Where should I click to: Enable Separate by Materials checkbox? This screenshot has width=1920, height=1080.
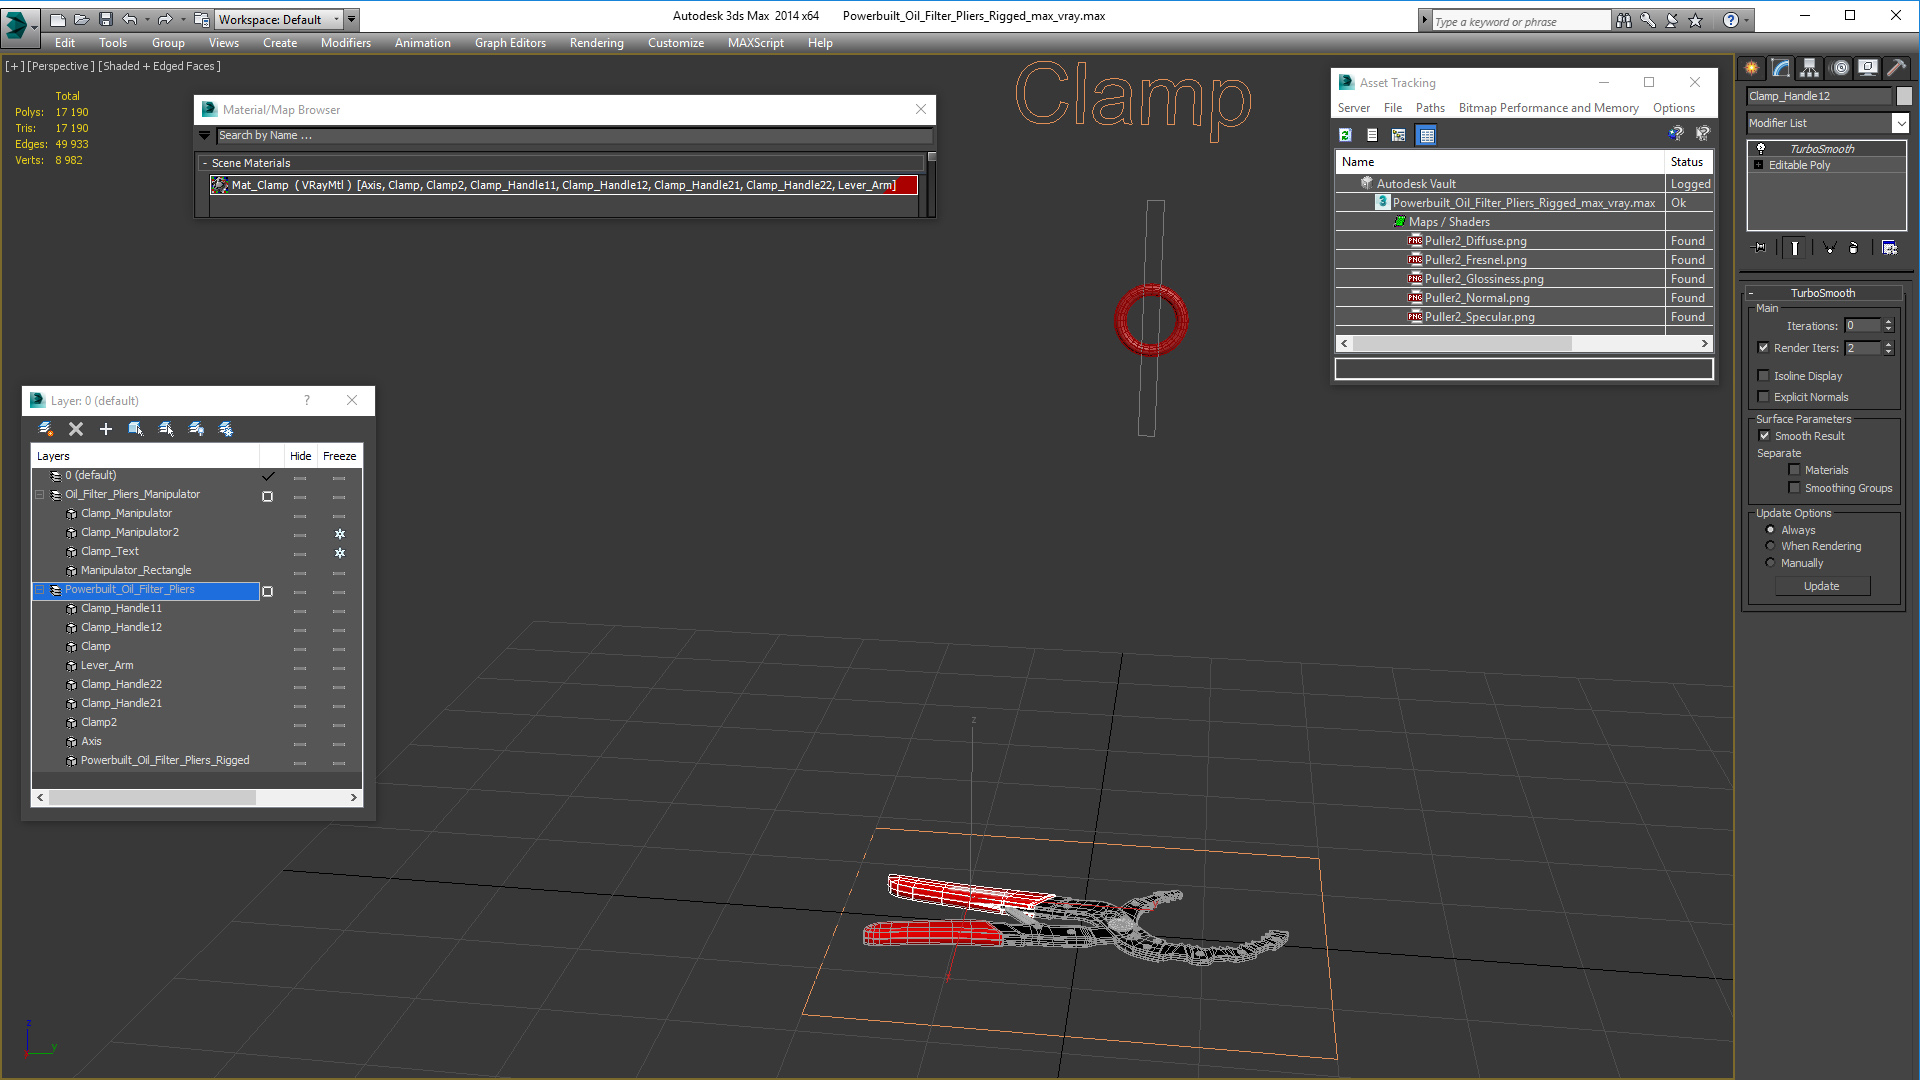click(1795, 470)
